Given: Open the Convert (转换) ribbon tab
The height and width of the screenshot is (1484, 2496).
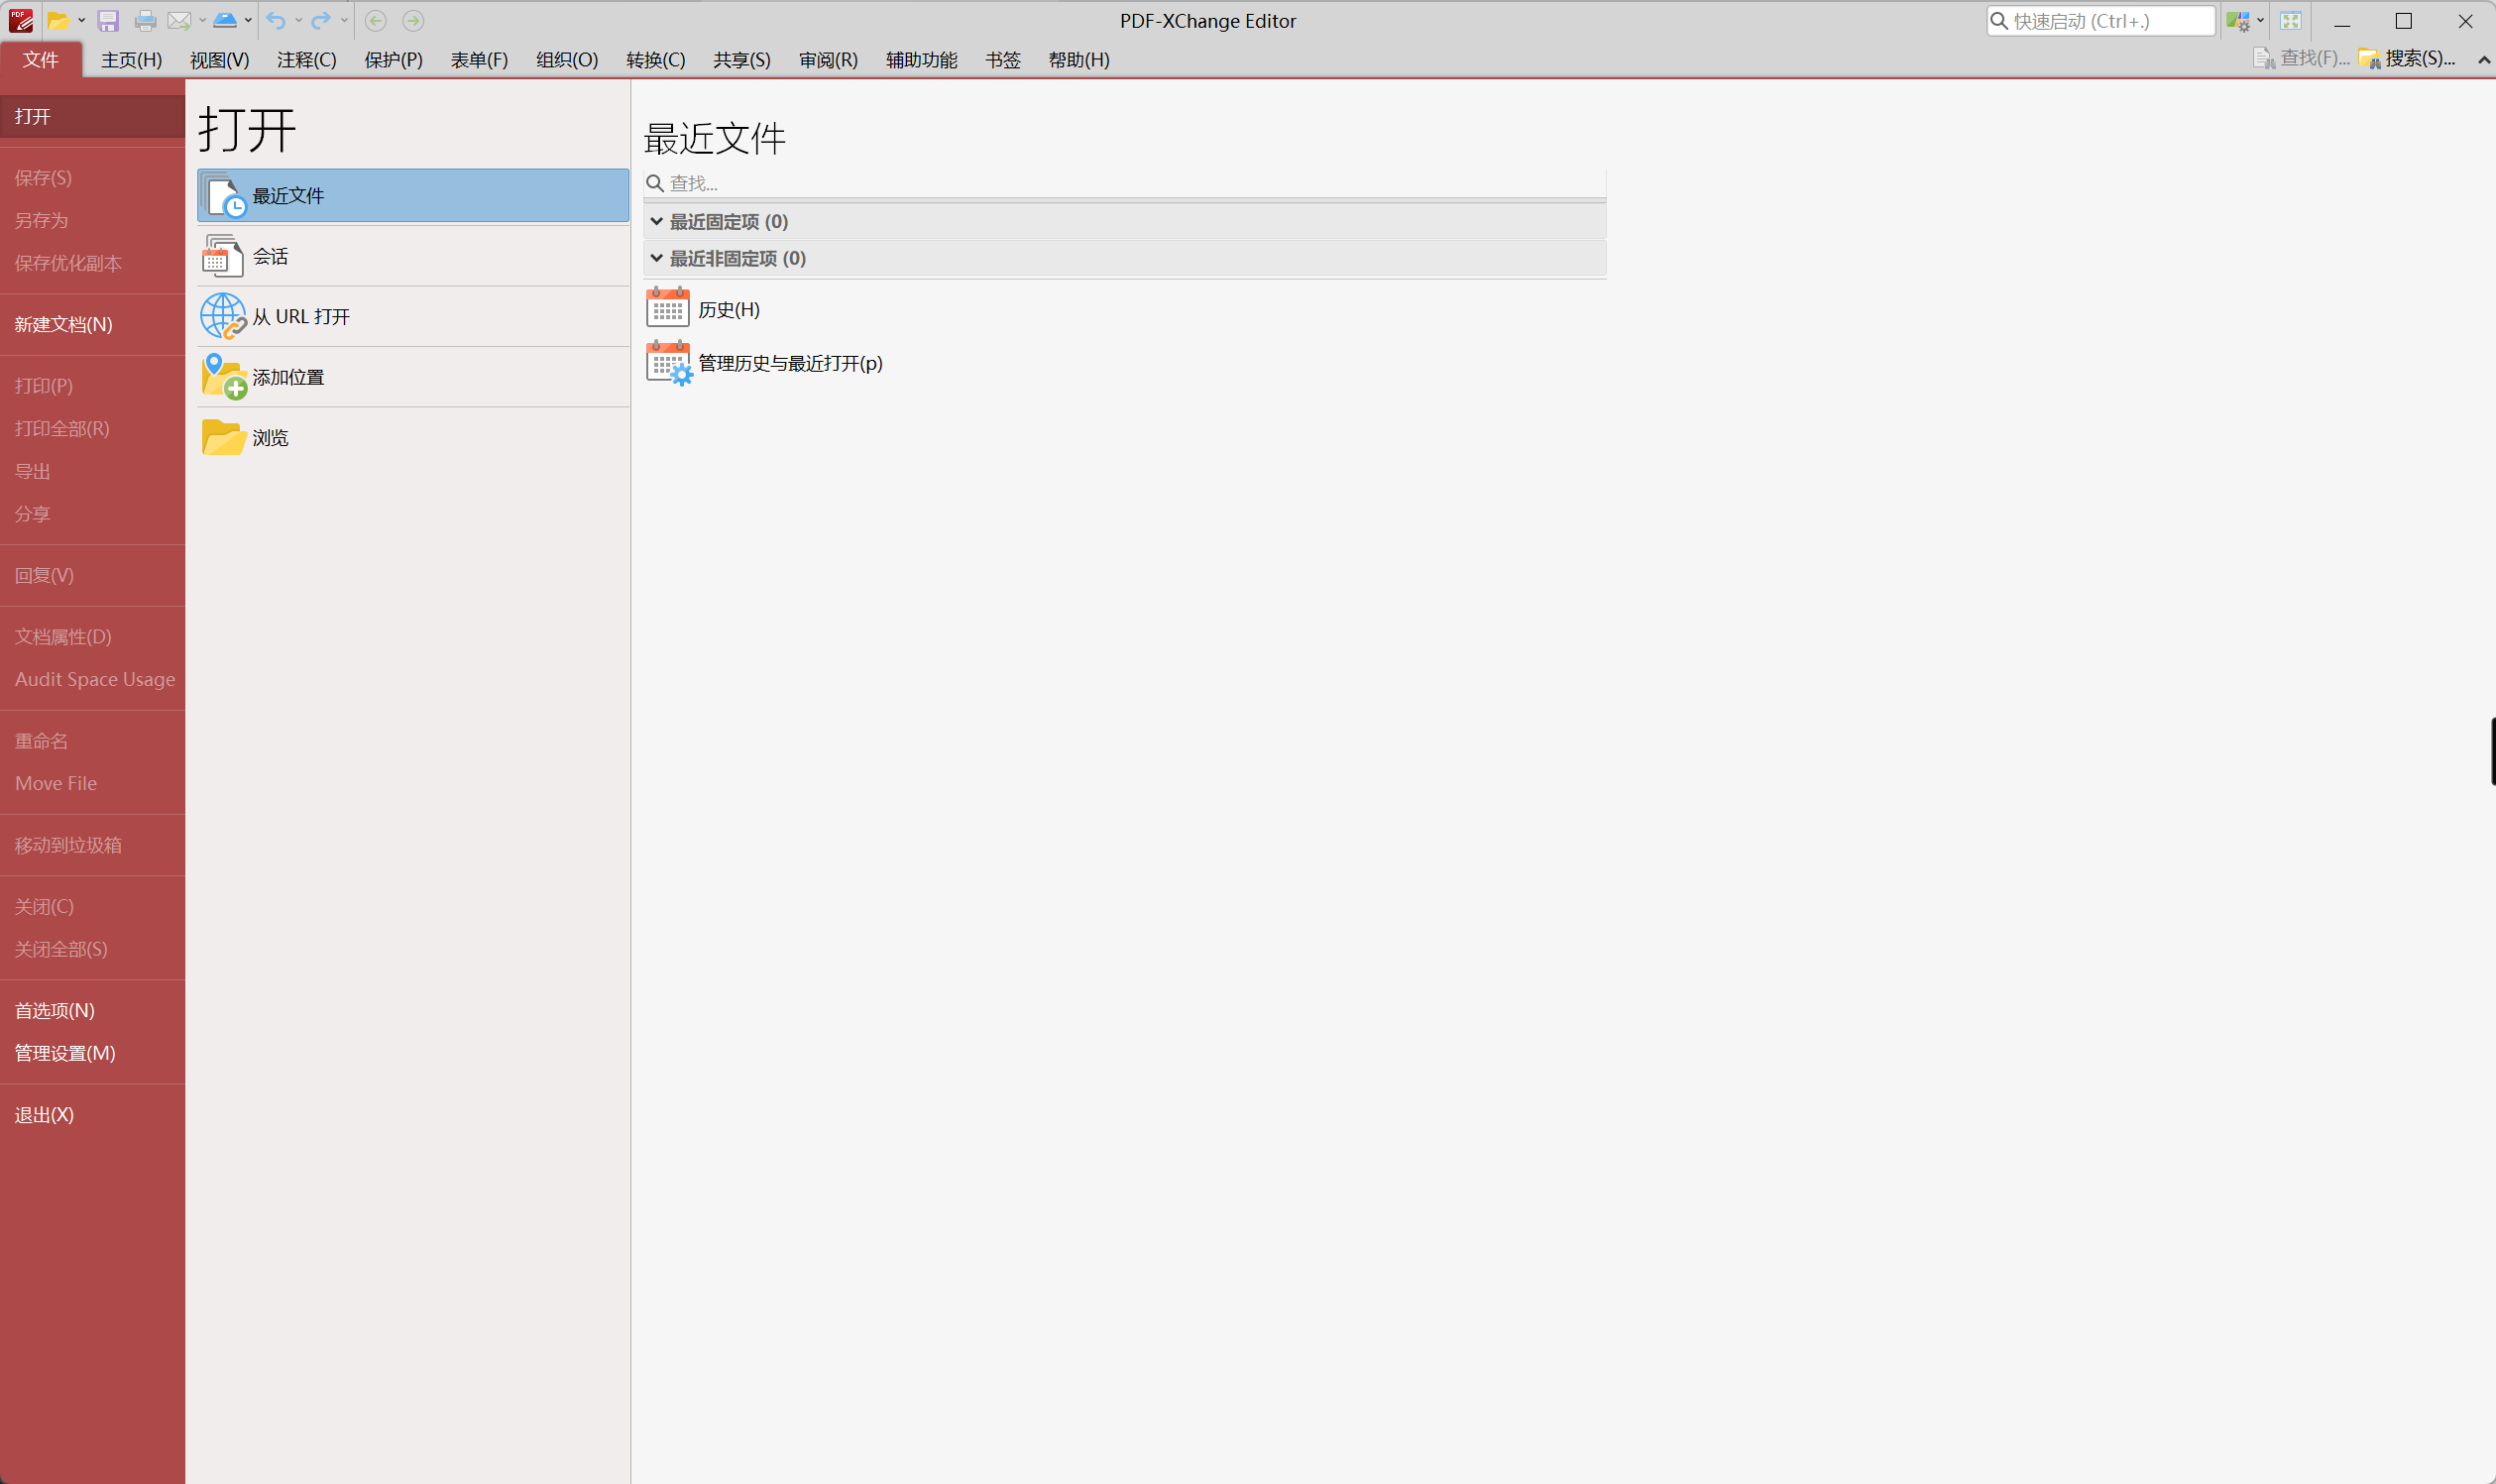Looking at the screenshot, I should pyautogui.click(x=656, y=60).
